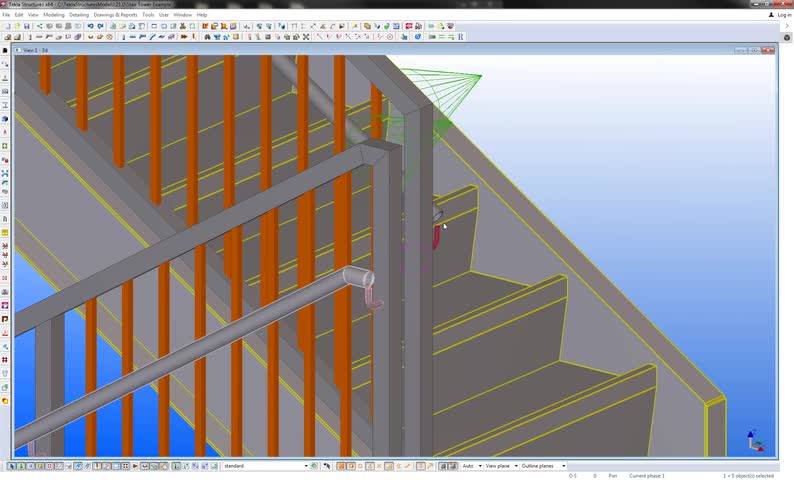Viewport: 794px width, 480px height.
Task: Click the yellow icon in left sidebar
Action: point(5,232)
